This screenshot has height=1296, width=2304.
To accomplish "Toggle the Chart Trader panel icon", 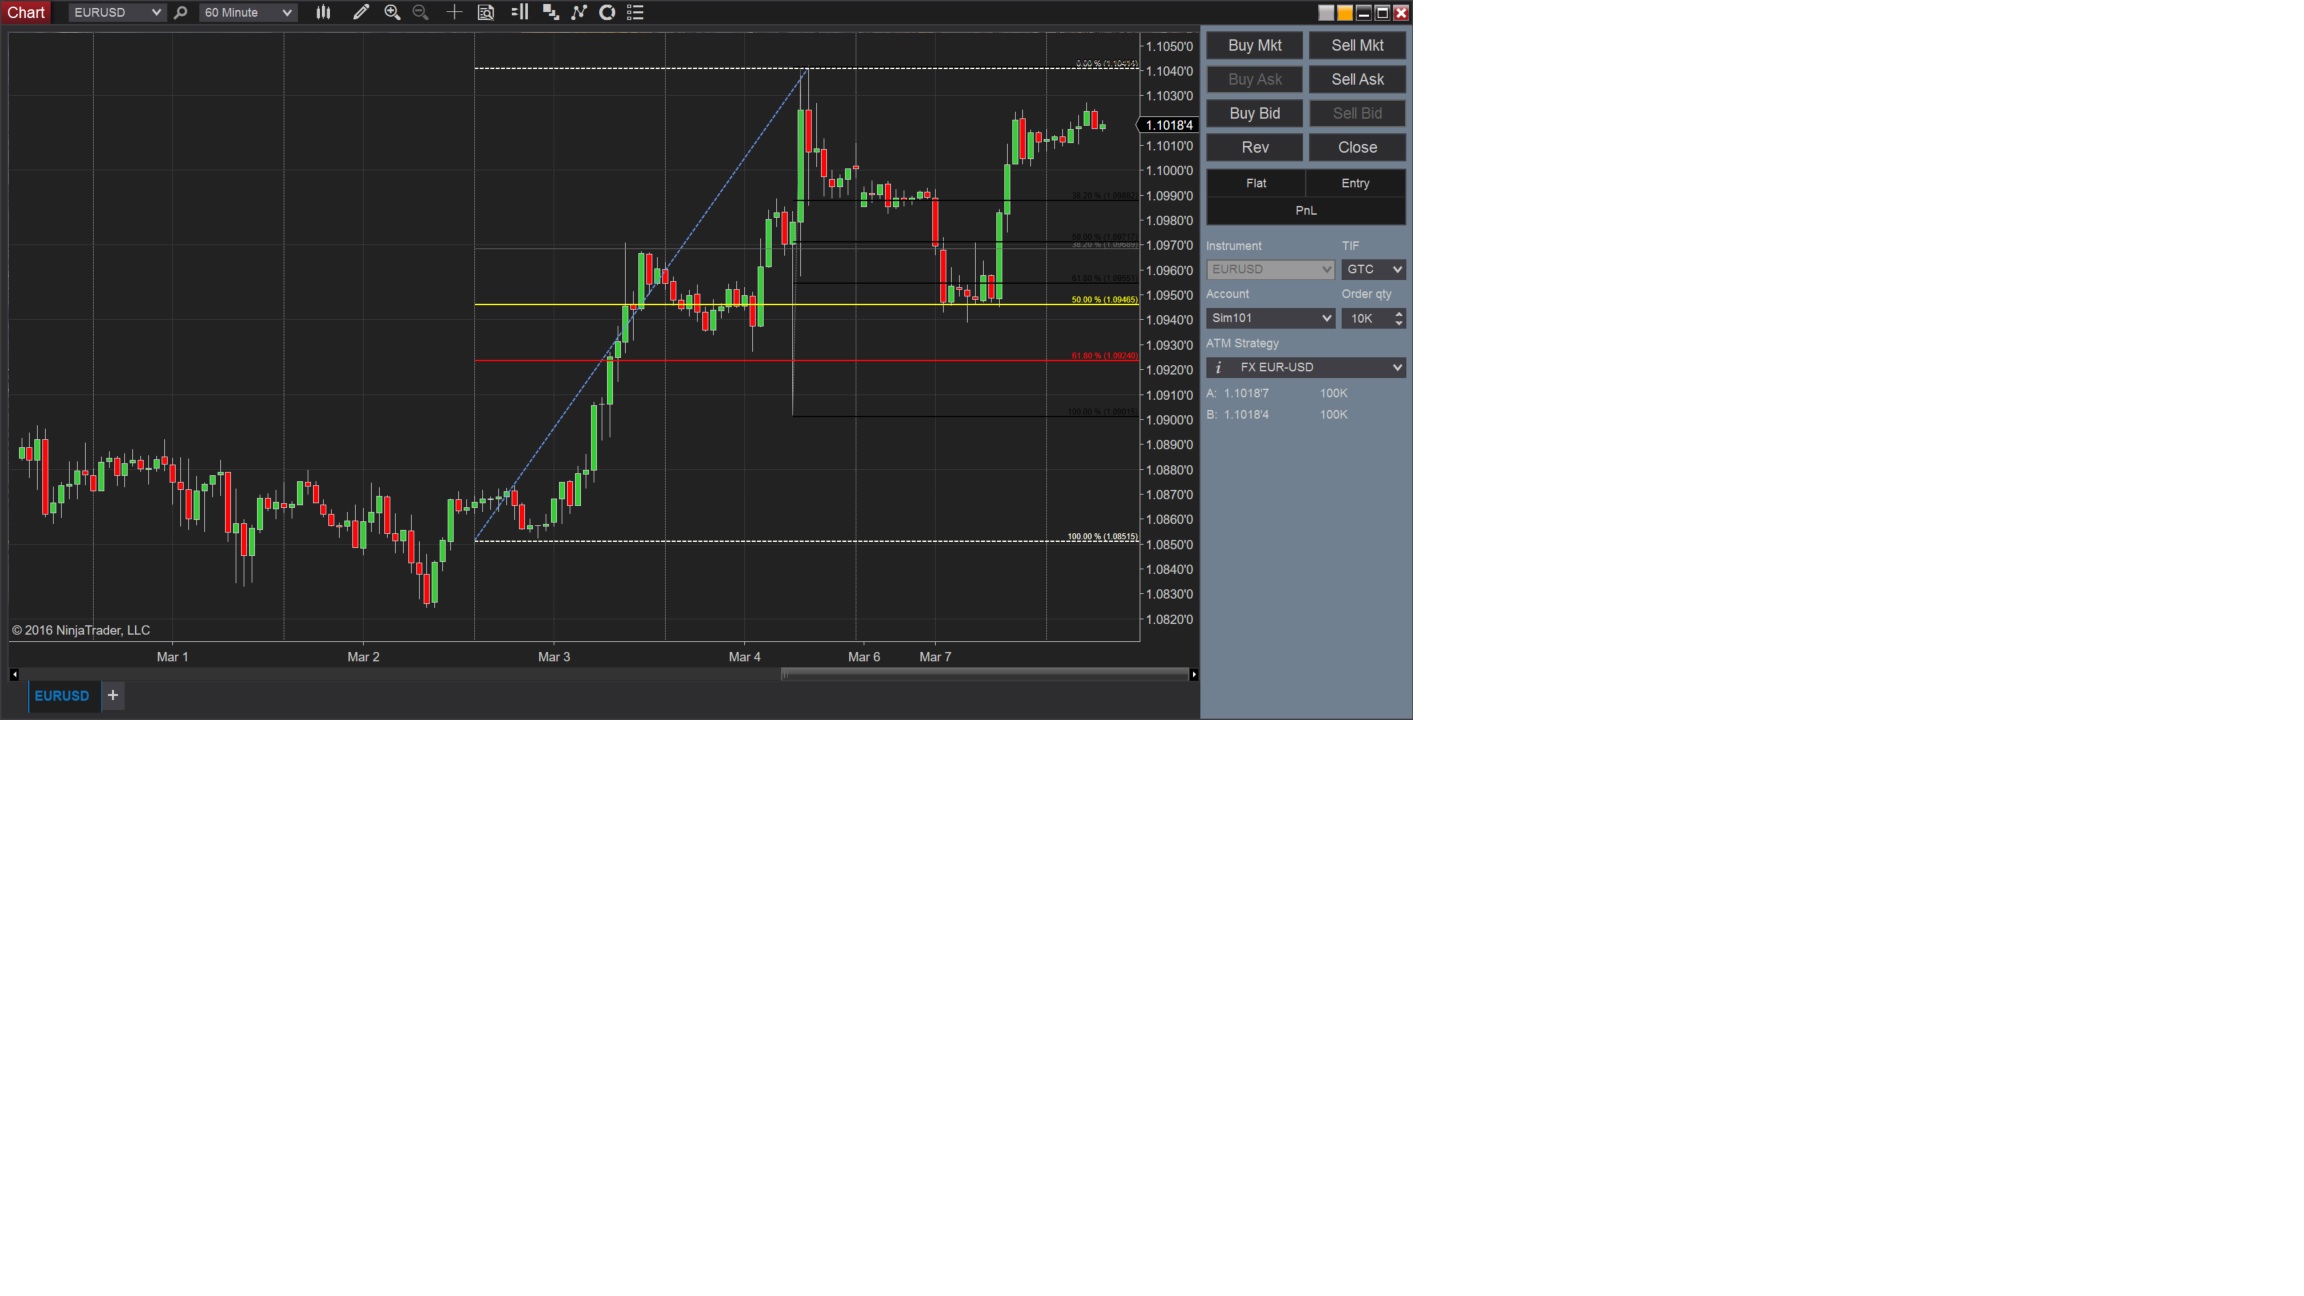I will (519, 12).
